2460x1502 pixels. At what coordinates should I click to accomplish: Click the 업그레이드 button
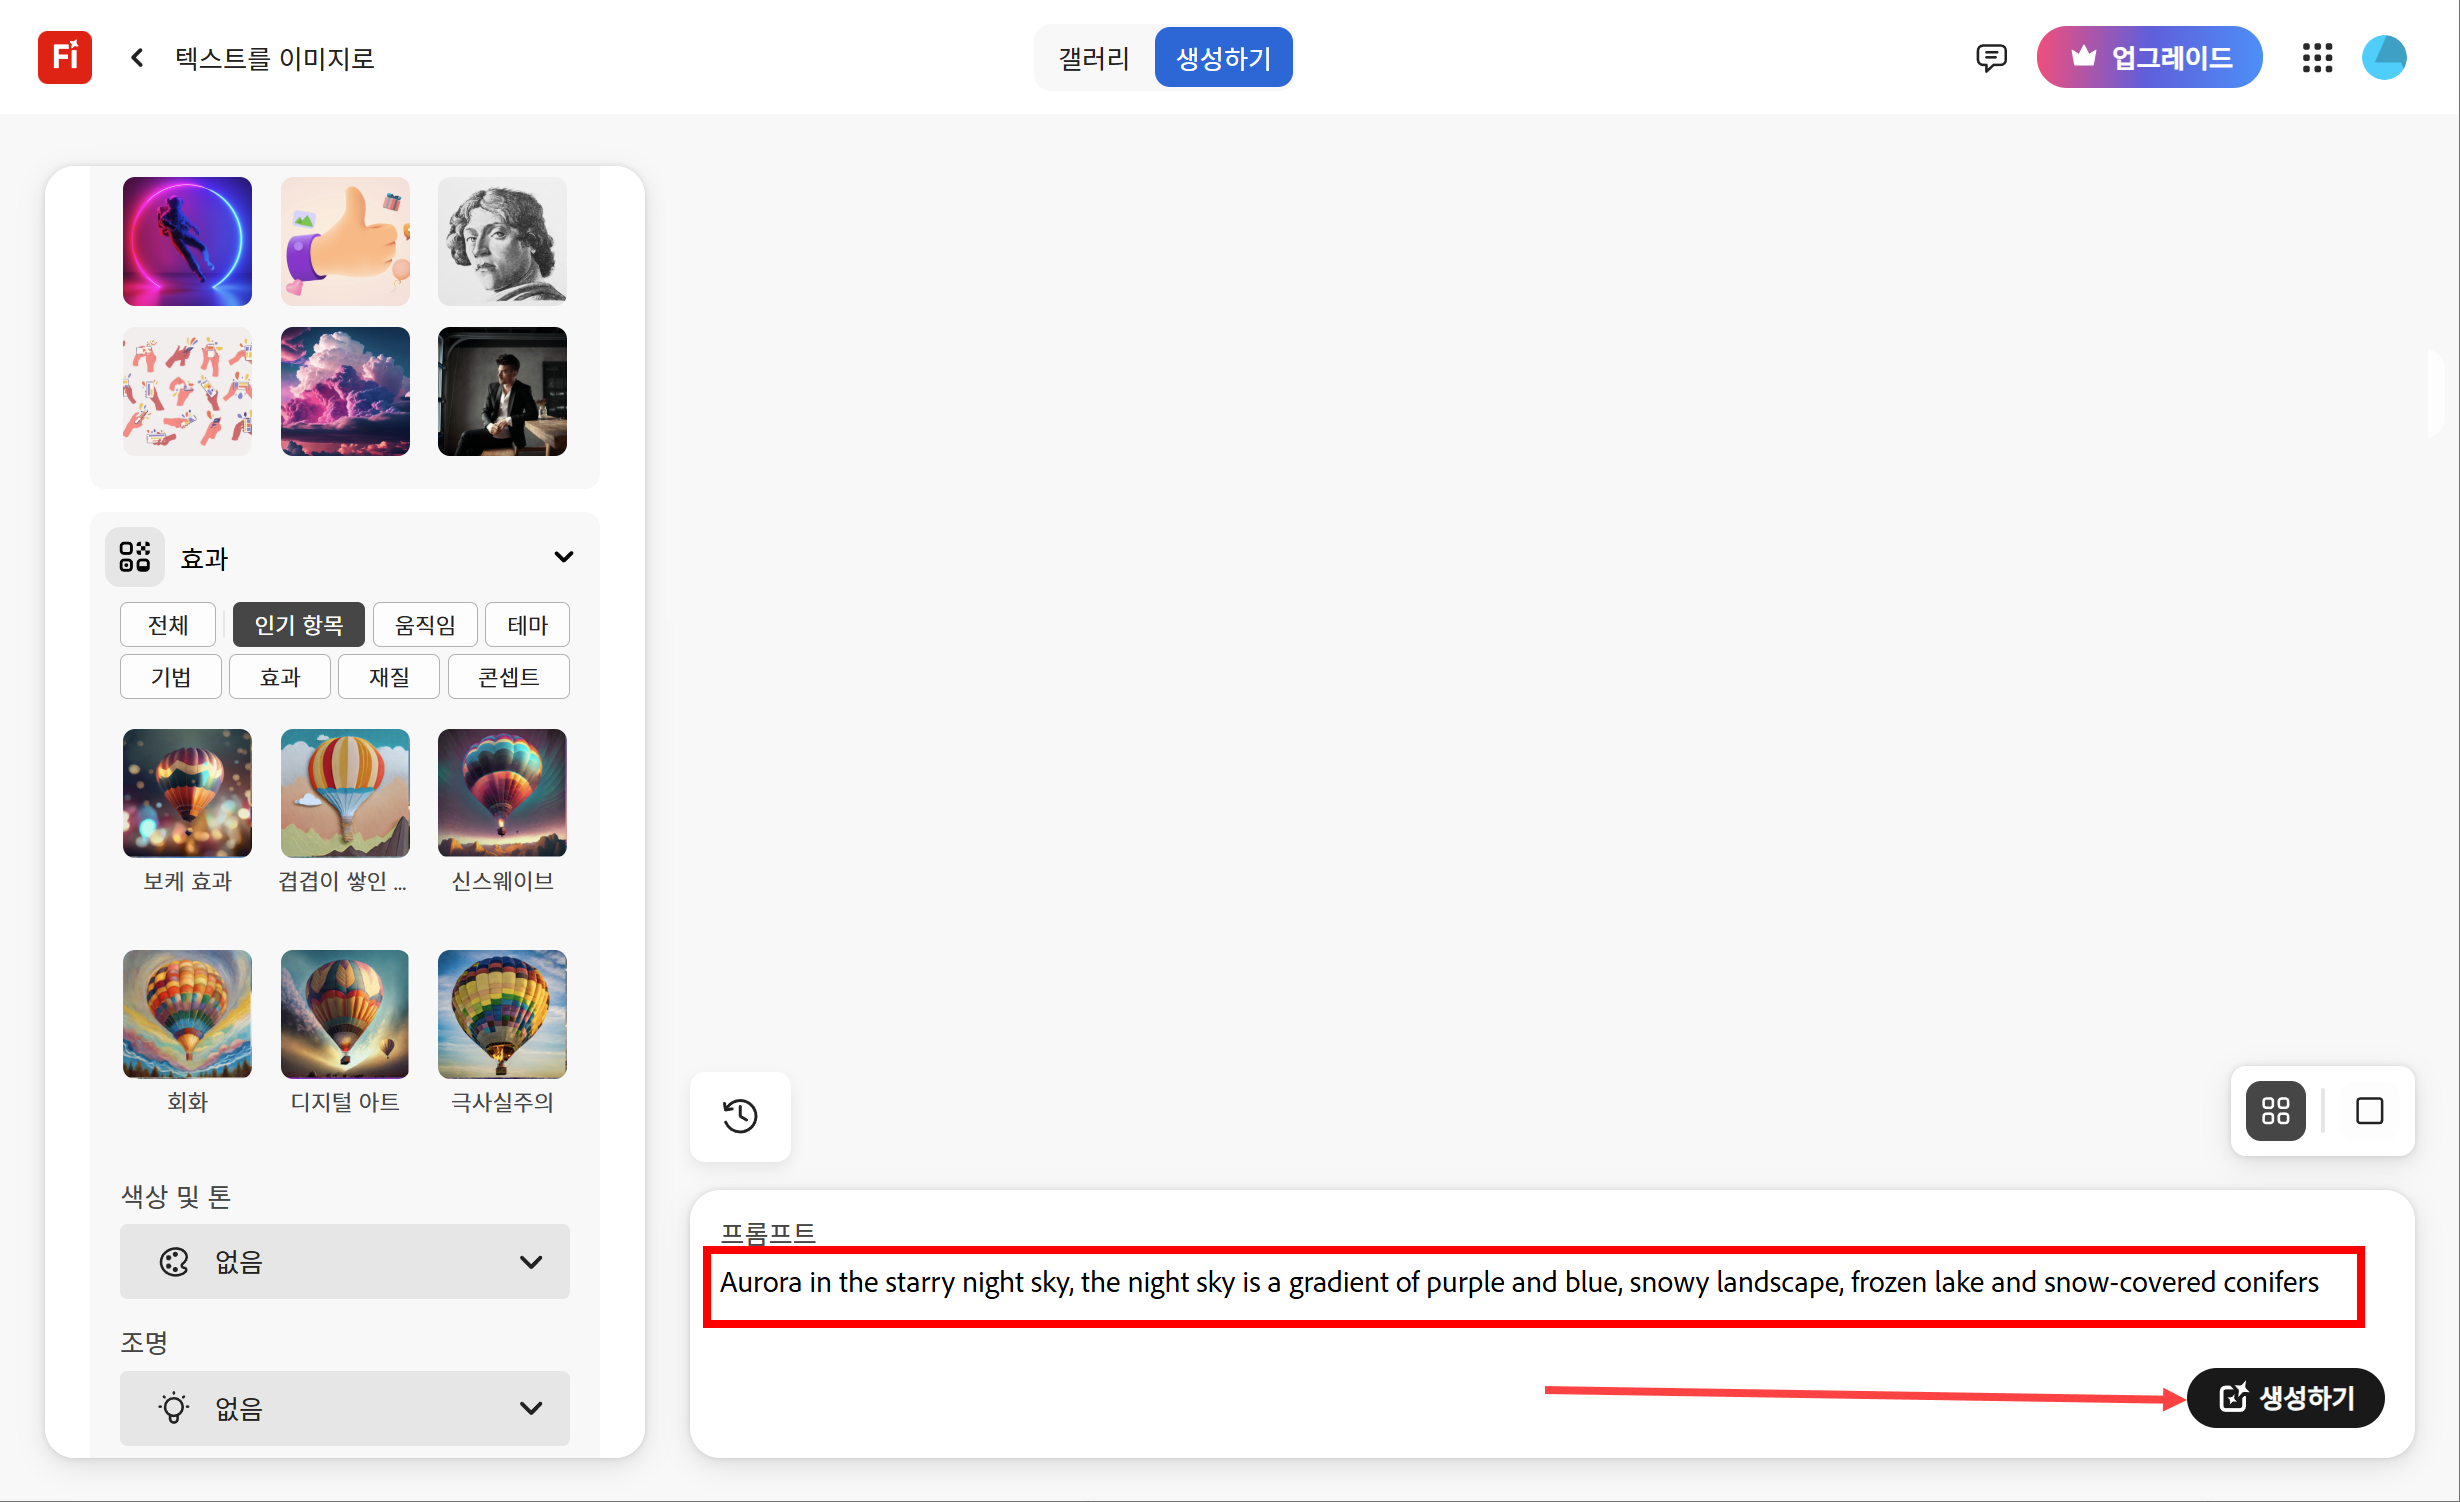(2149, 58)
